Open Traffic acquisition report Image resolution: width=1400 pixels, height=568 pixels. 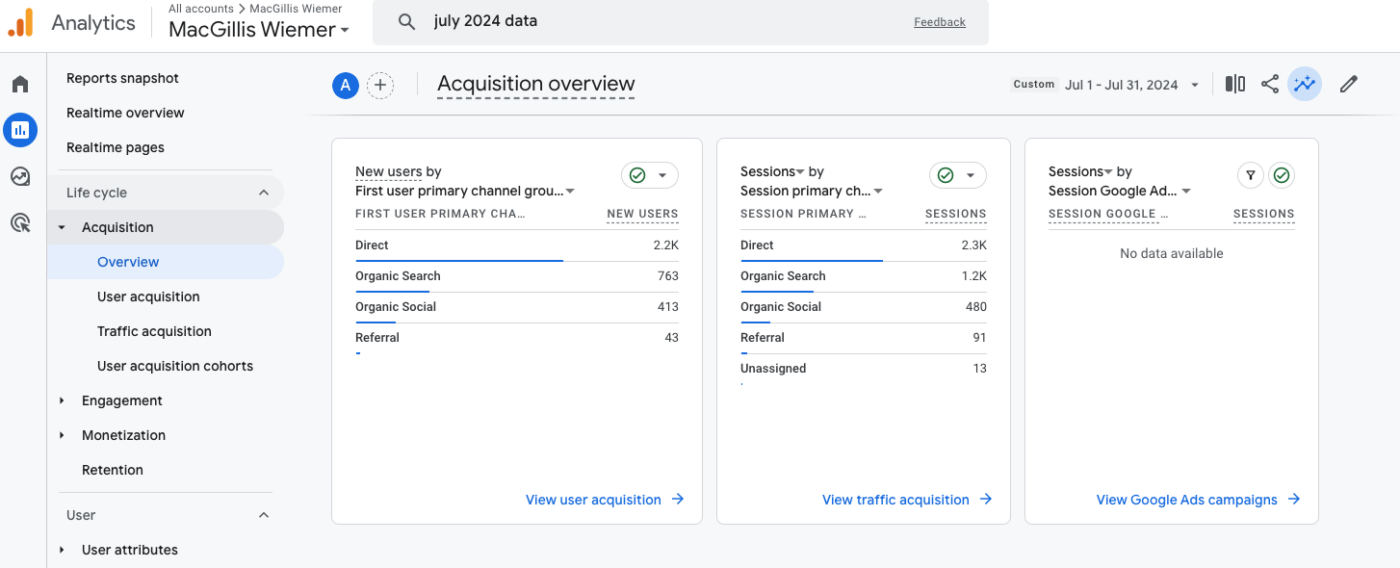point(154,331)
